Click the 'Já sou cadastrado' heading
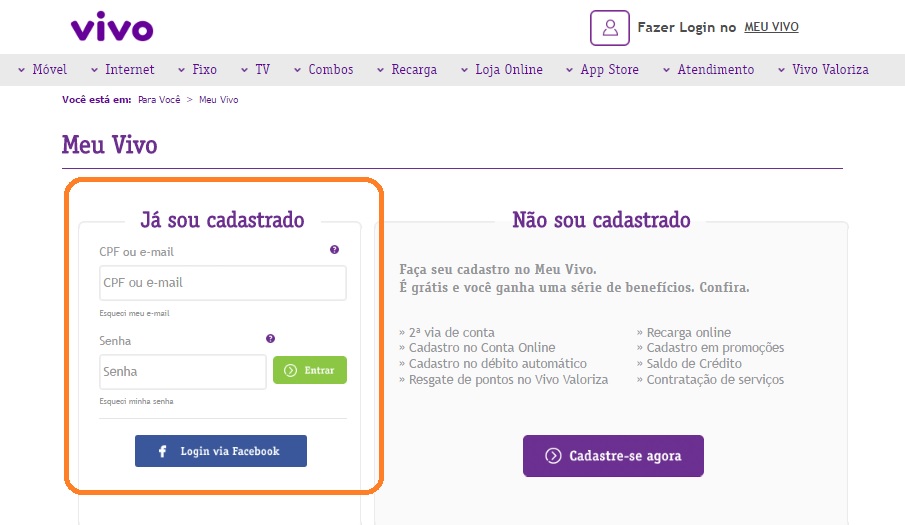The width and height of the screenshot is (905, 525). pyautogui.click(x=222, y=220)
